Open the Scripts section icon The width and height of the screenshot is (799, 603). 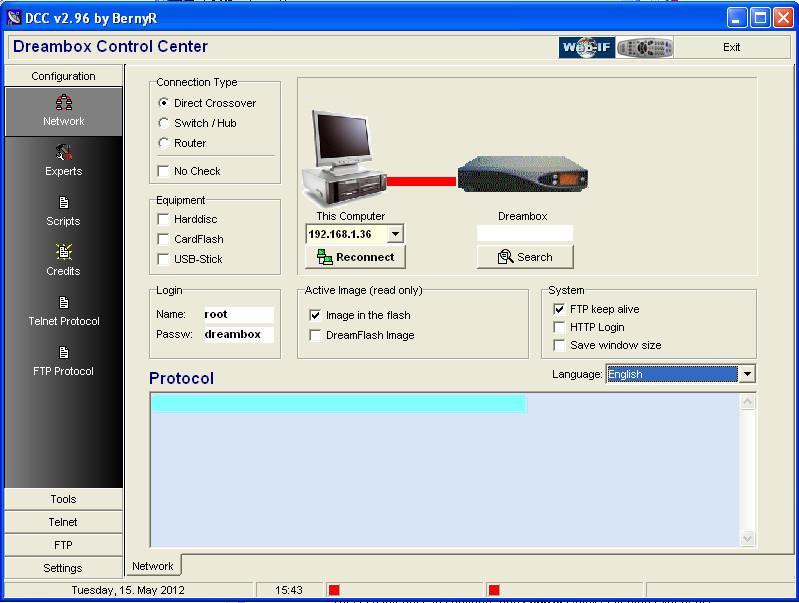63,203
